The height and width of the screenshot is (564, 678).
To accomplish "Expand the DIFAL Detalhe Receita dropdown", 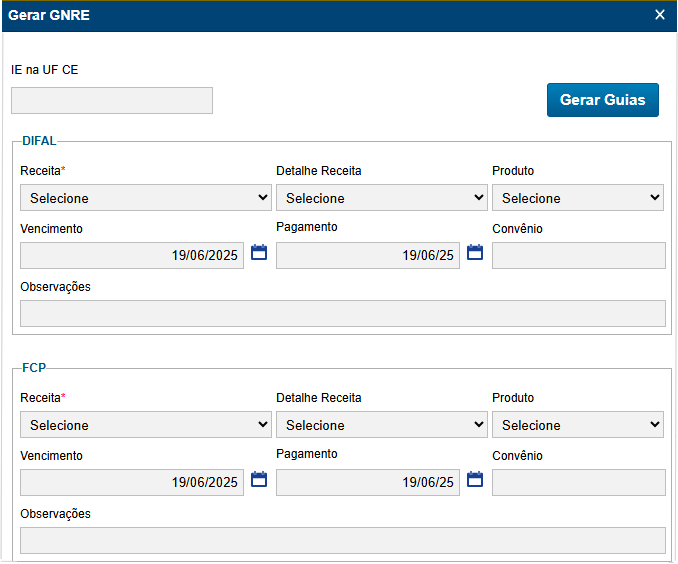I will [x=381, y=198].
